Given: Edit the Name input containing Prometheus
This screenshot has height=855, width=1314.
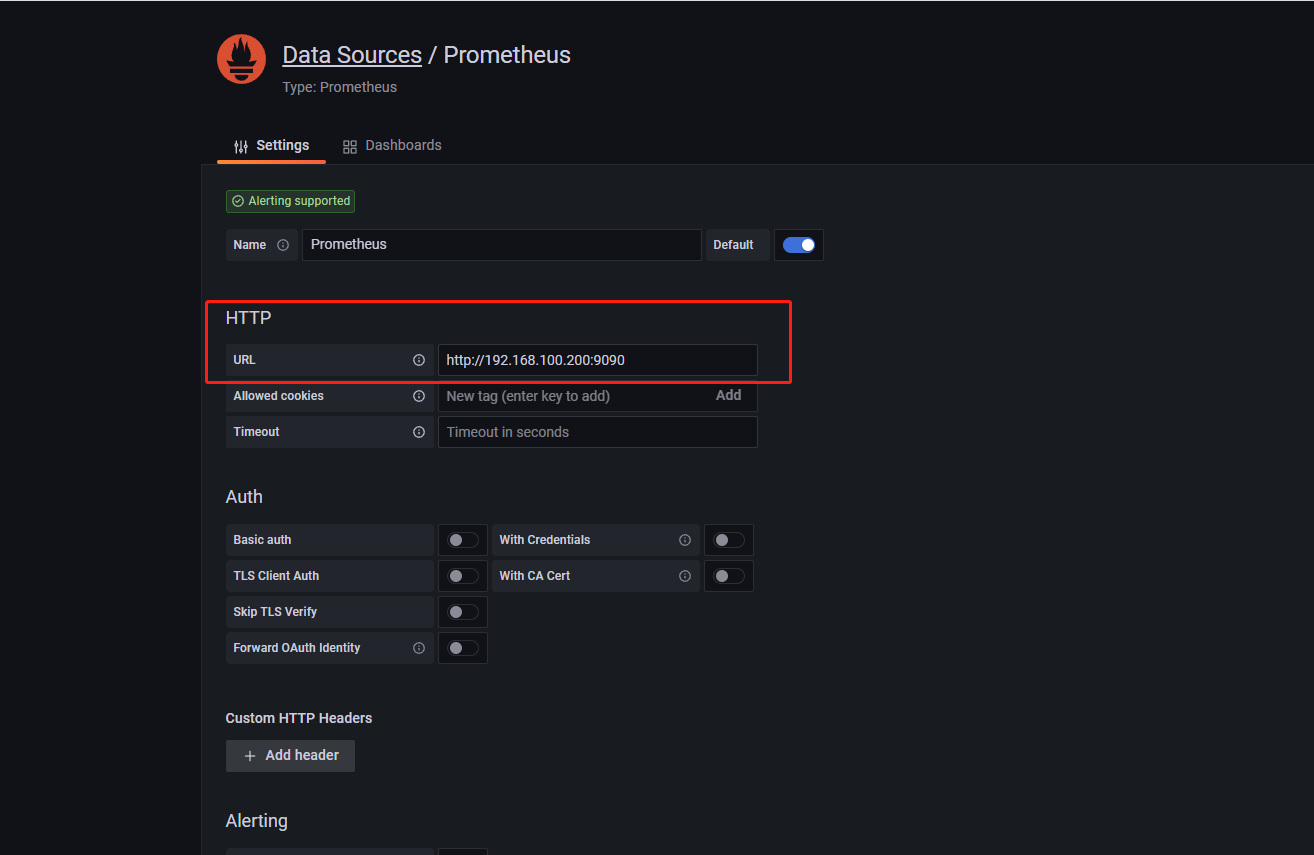Looking at the screenshot, I should click(x=501, y=245).
